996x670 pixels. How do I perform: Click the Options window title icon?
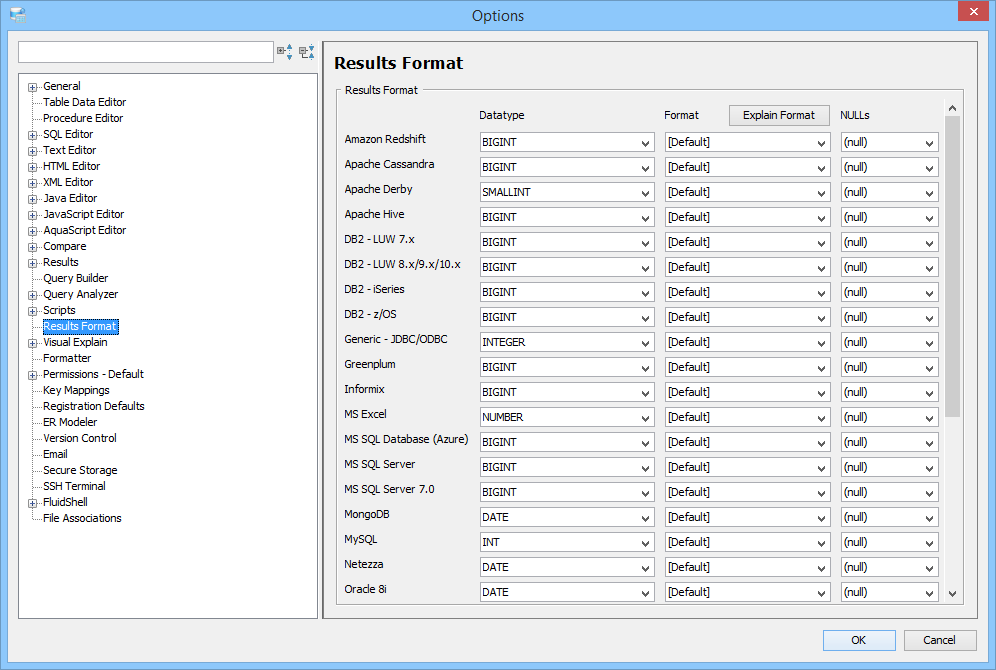[18, 15]
